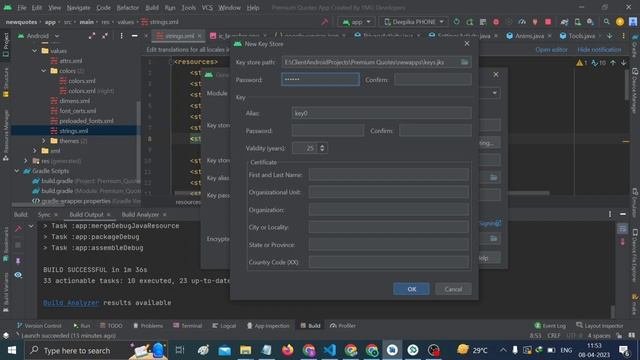Open Visual Studio Code from taskbar

[x=329, y=350]
